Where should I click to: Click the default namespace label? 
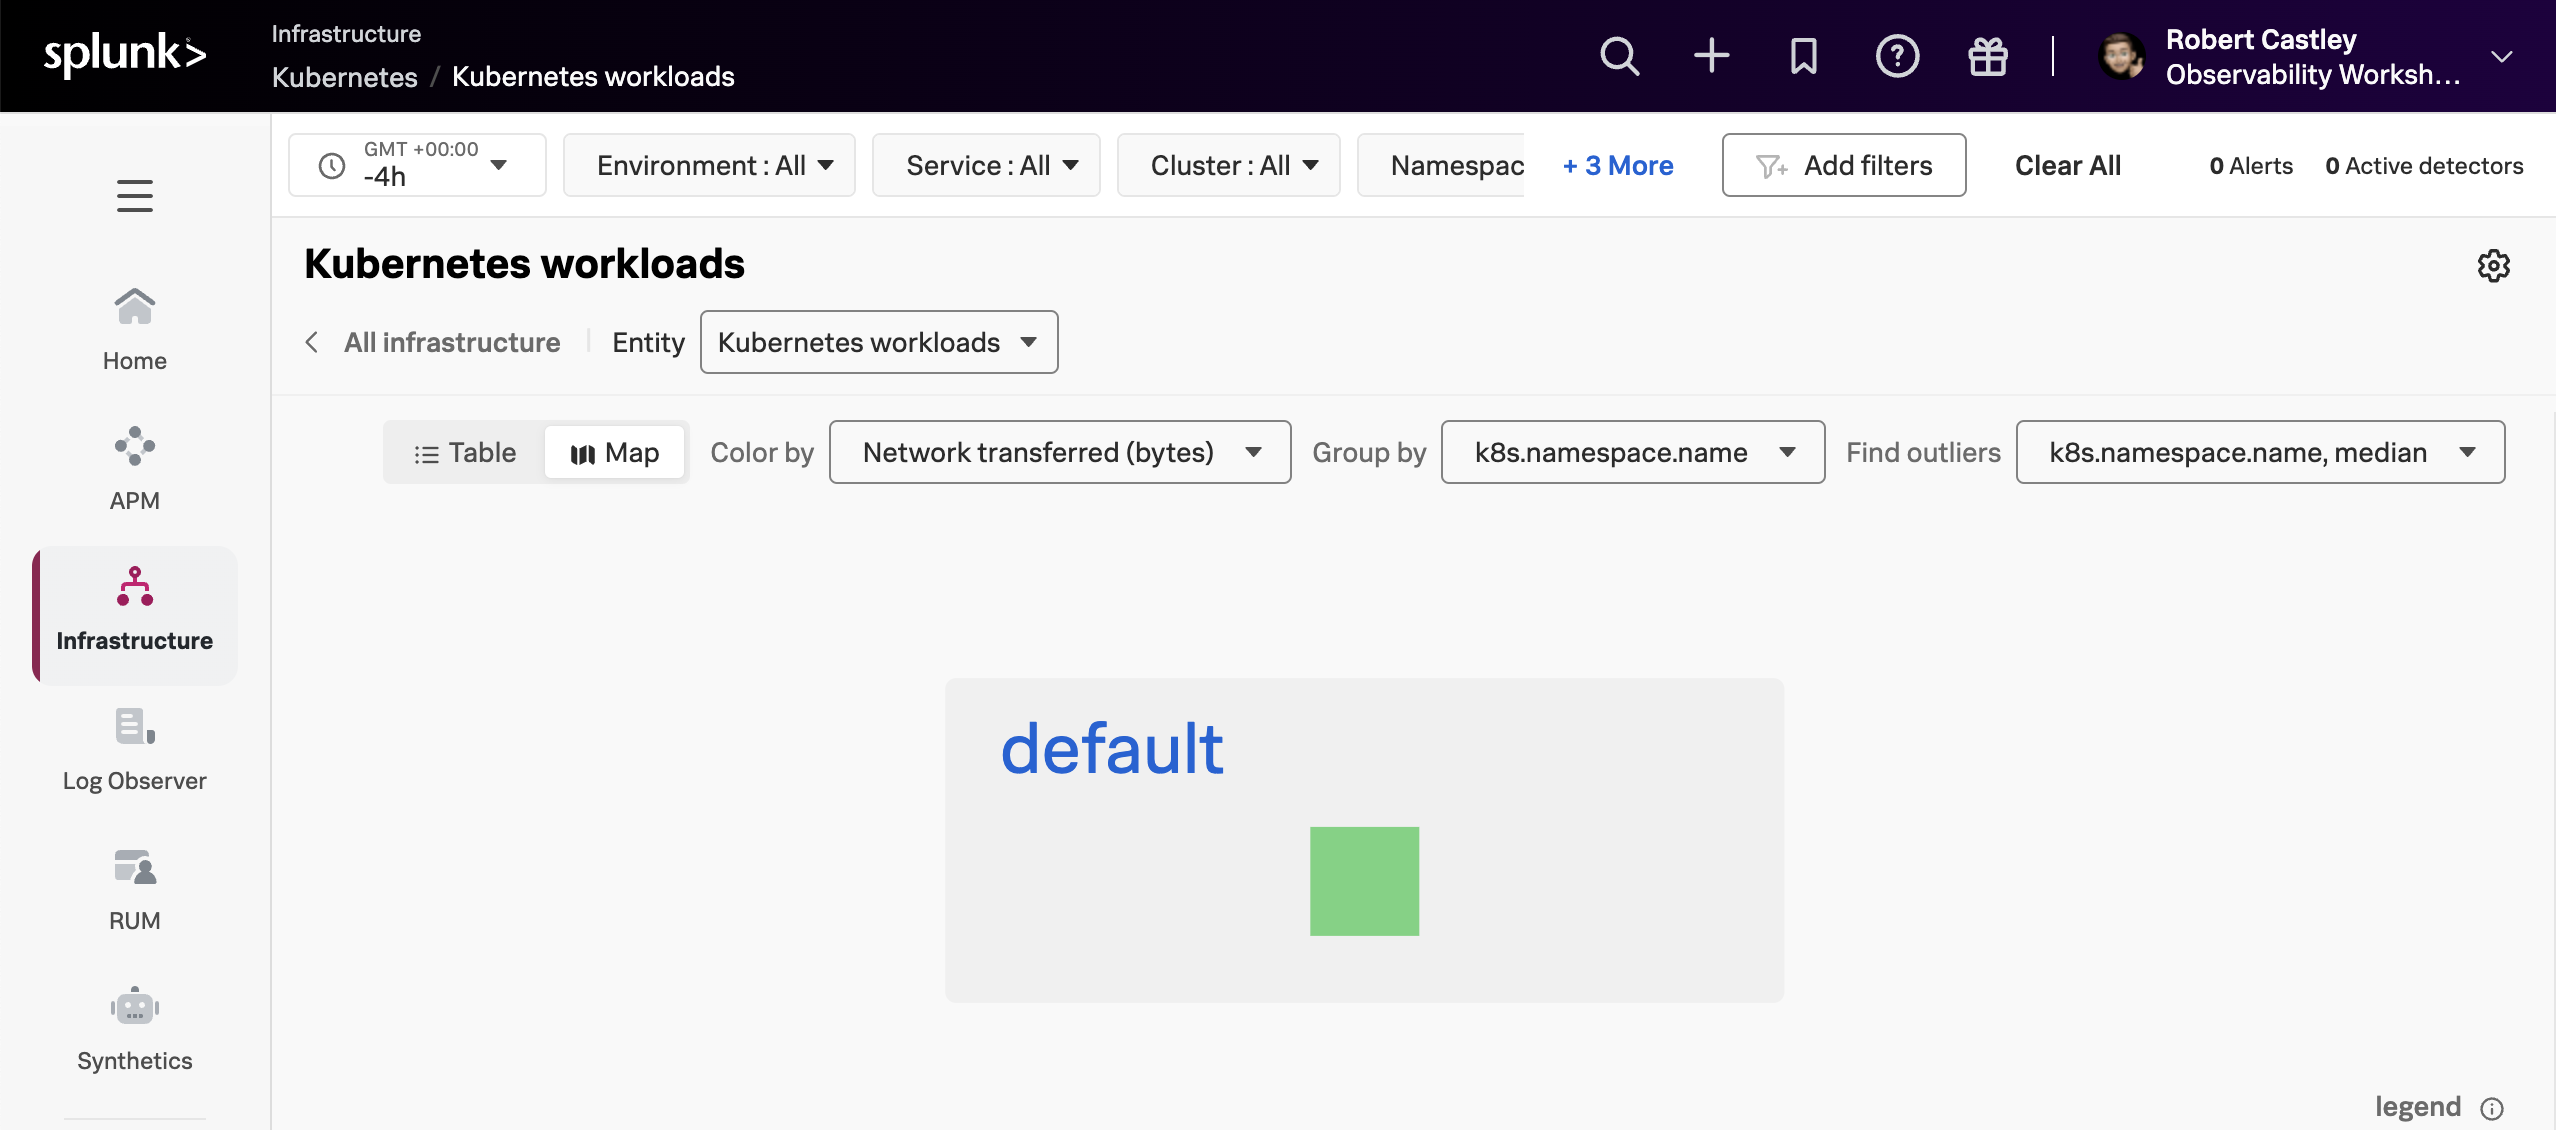point(1111,749)
